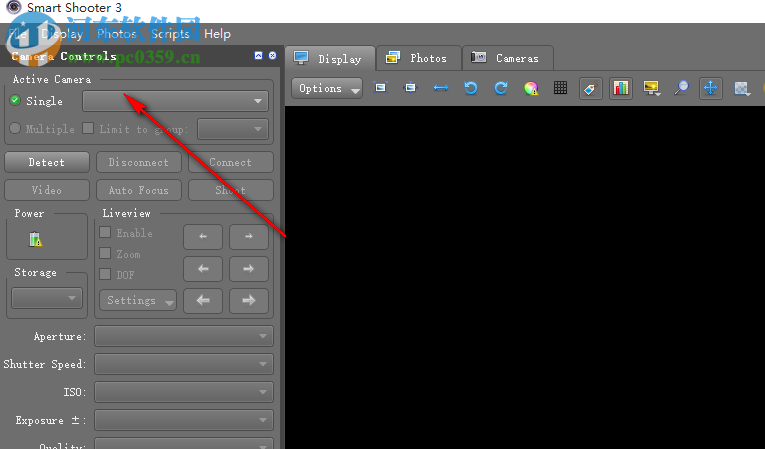765x449 pixels.
Task: Click second row Liveview left arrow
Action: pyautogui.click(x=203, y=269)
